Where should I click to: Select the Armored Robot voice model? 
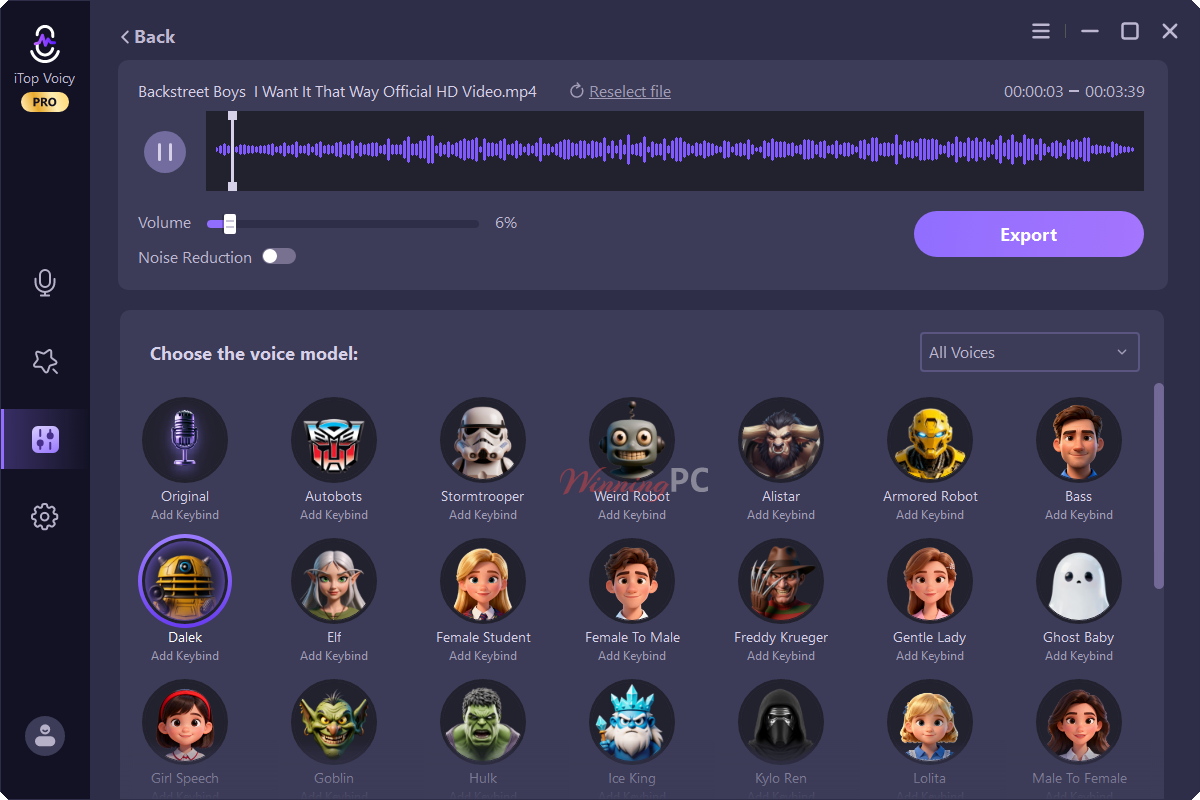pos(930,440)
